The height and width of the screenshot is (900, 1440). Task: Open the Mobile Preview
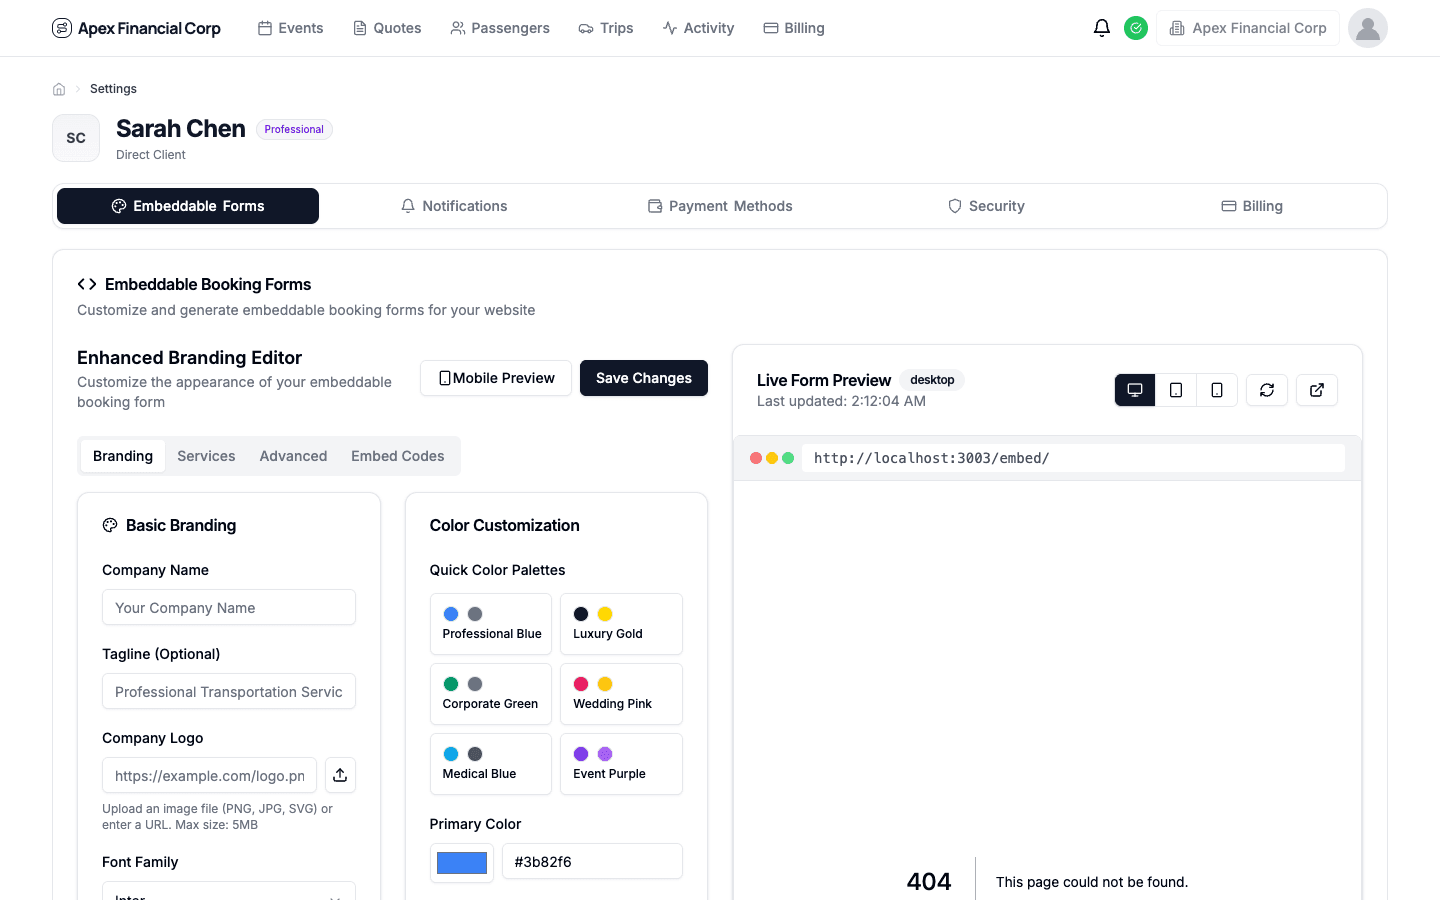[495, 378]
